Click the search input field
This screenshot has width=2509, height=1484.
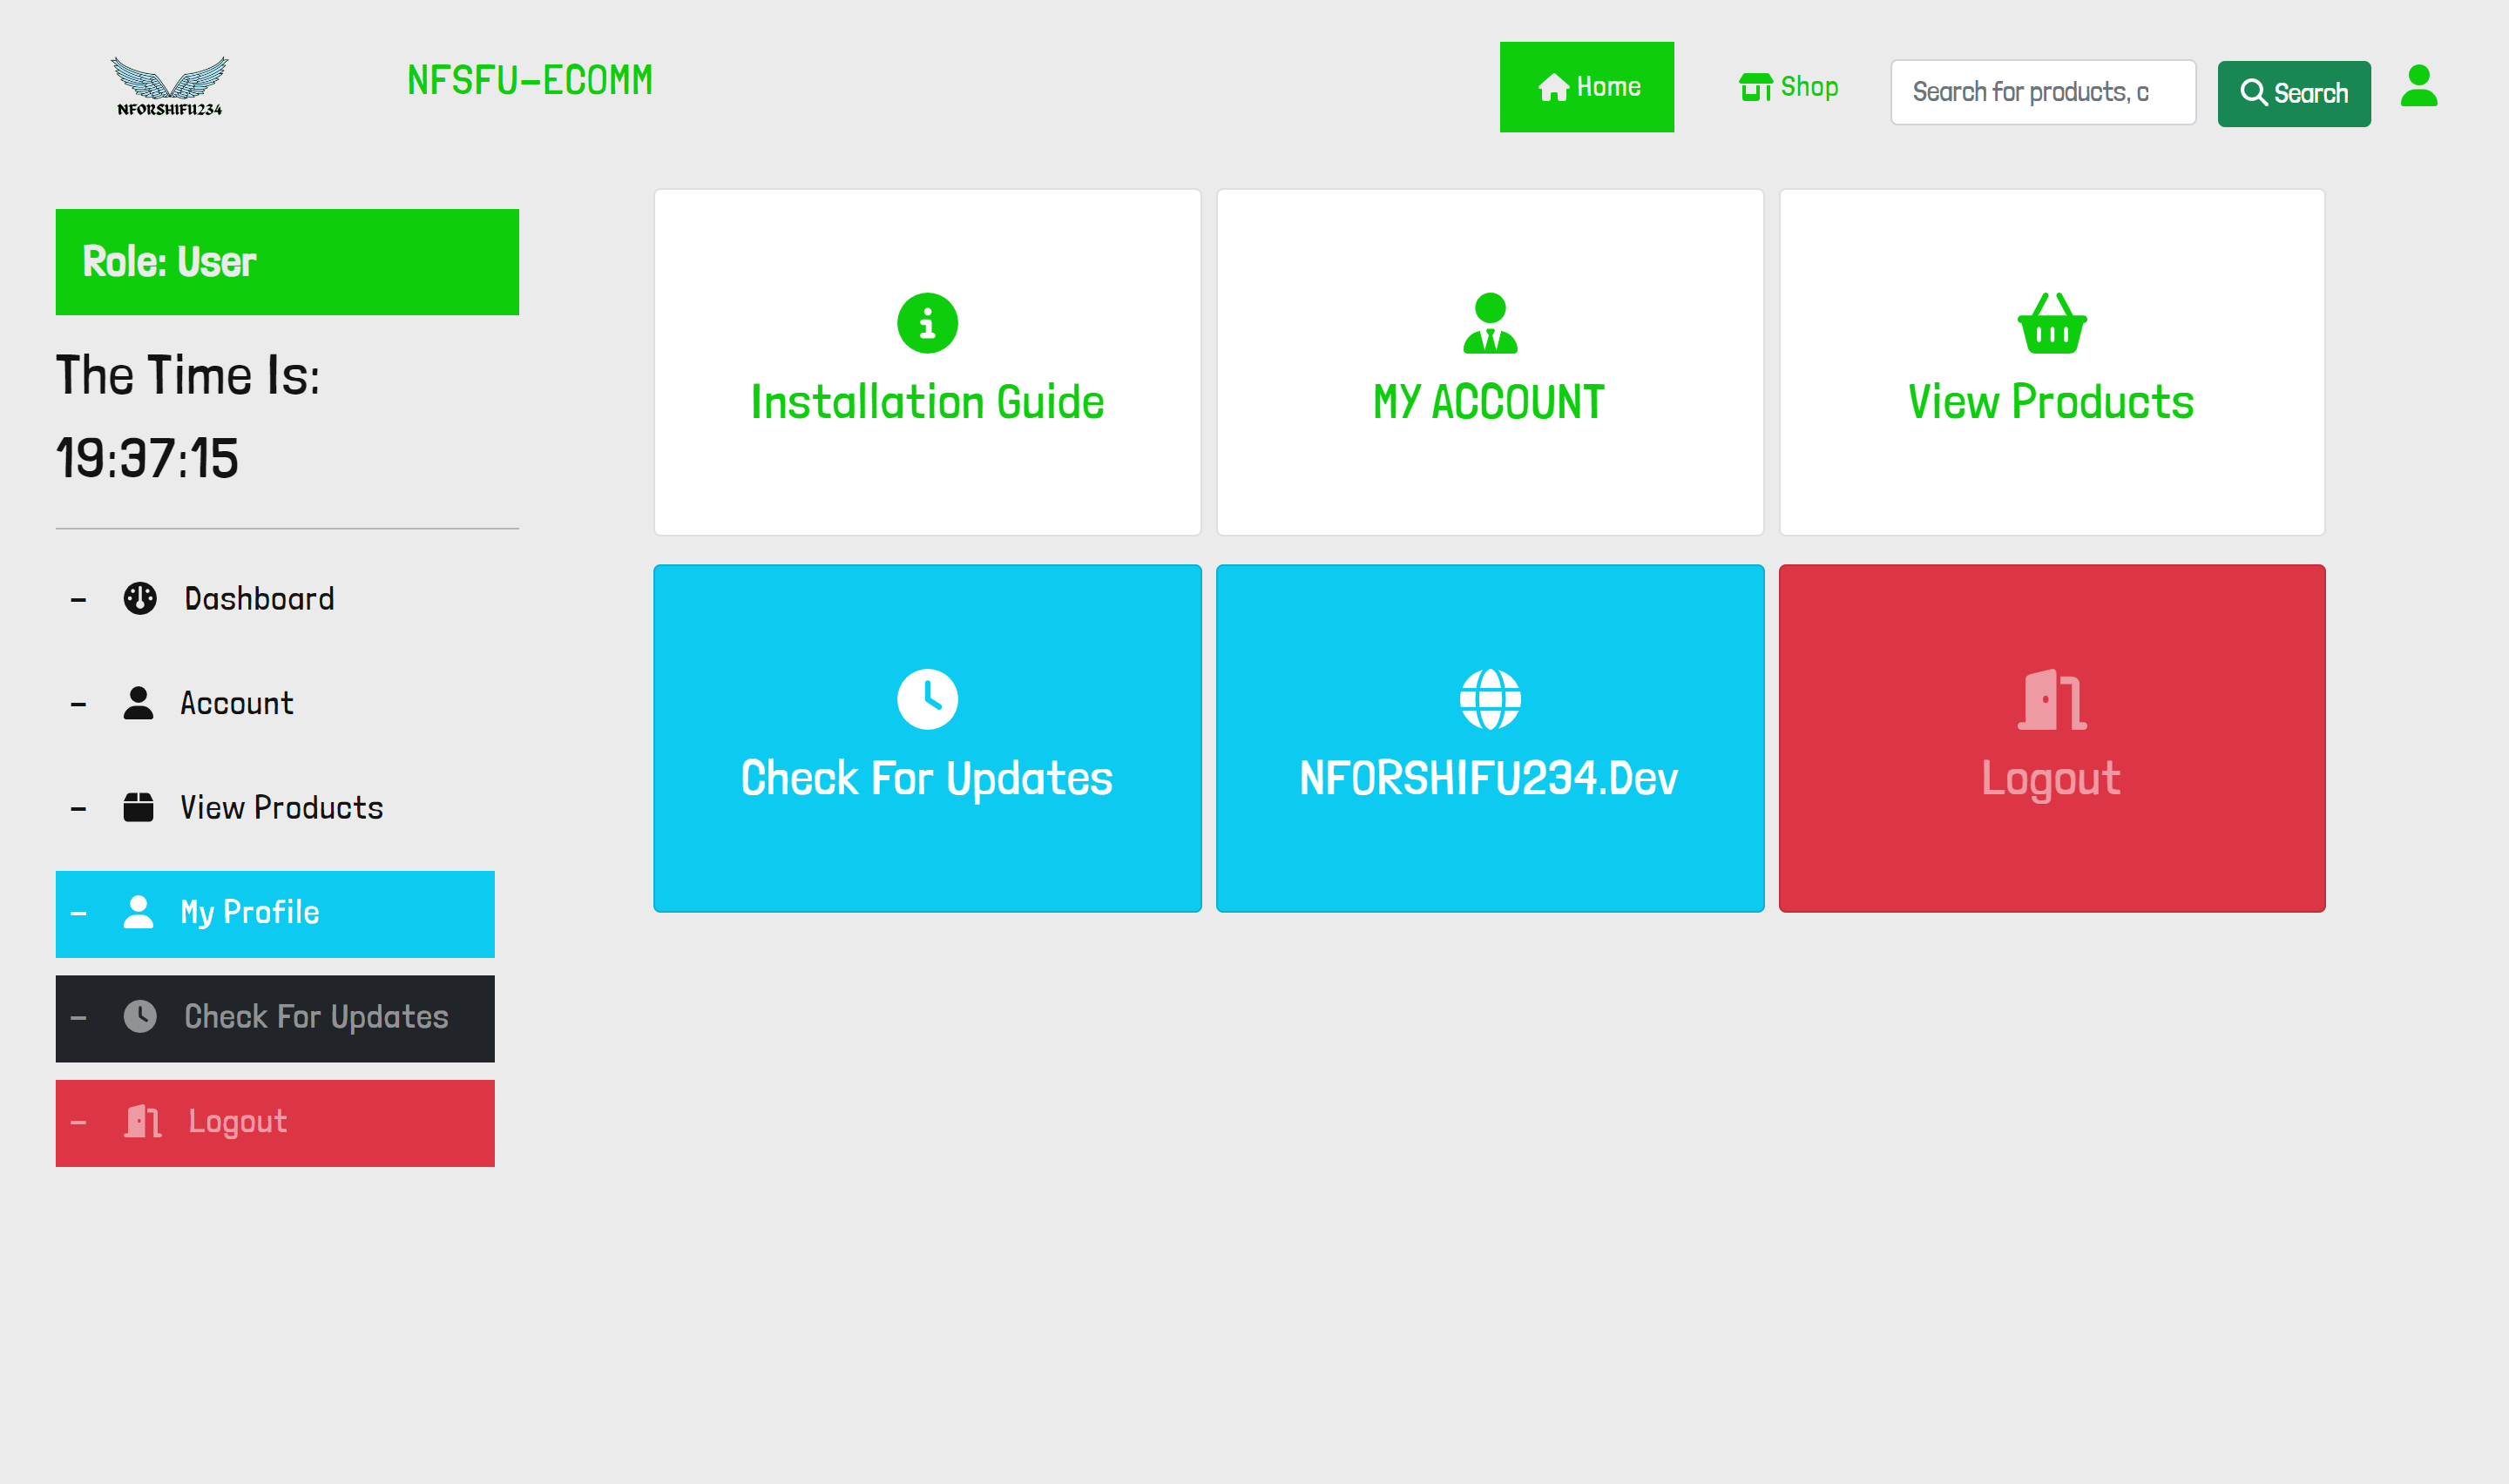pos(2043,86)
